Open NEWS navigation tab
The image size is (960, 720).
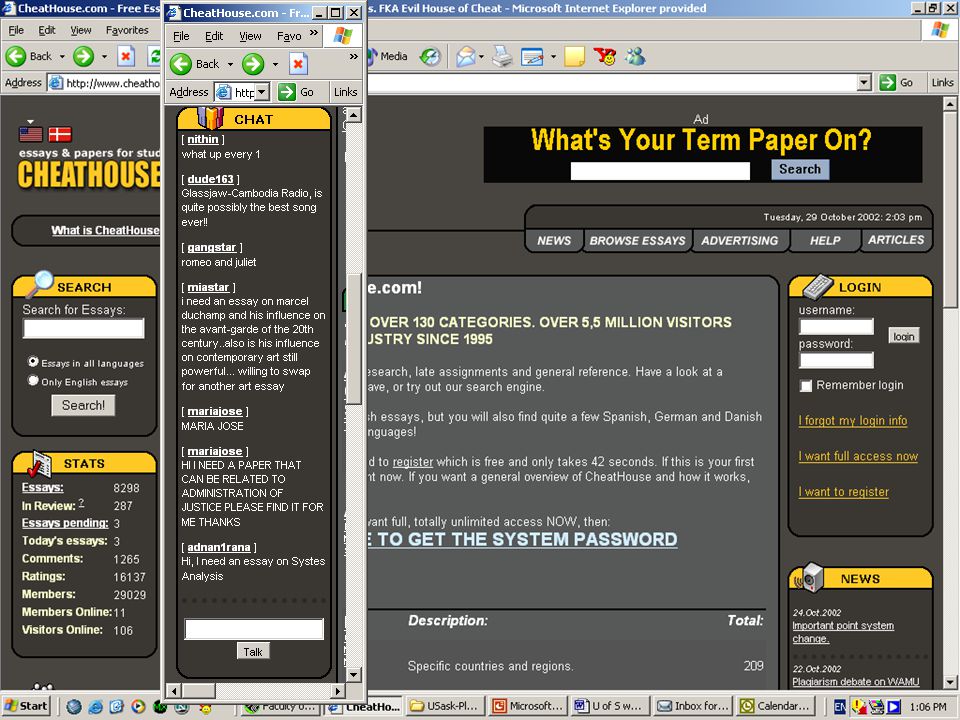tap(554, 241)
